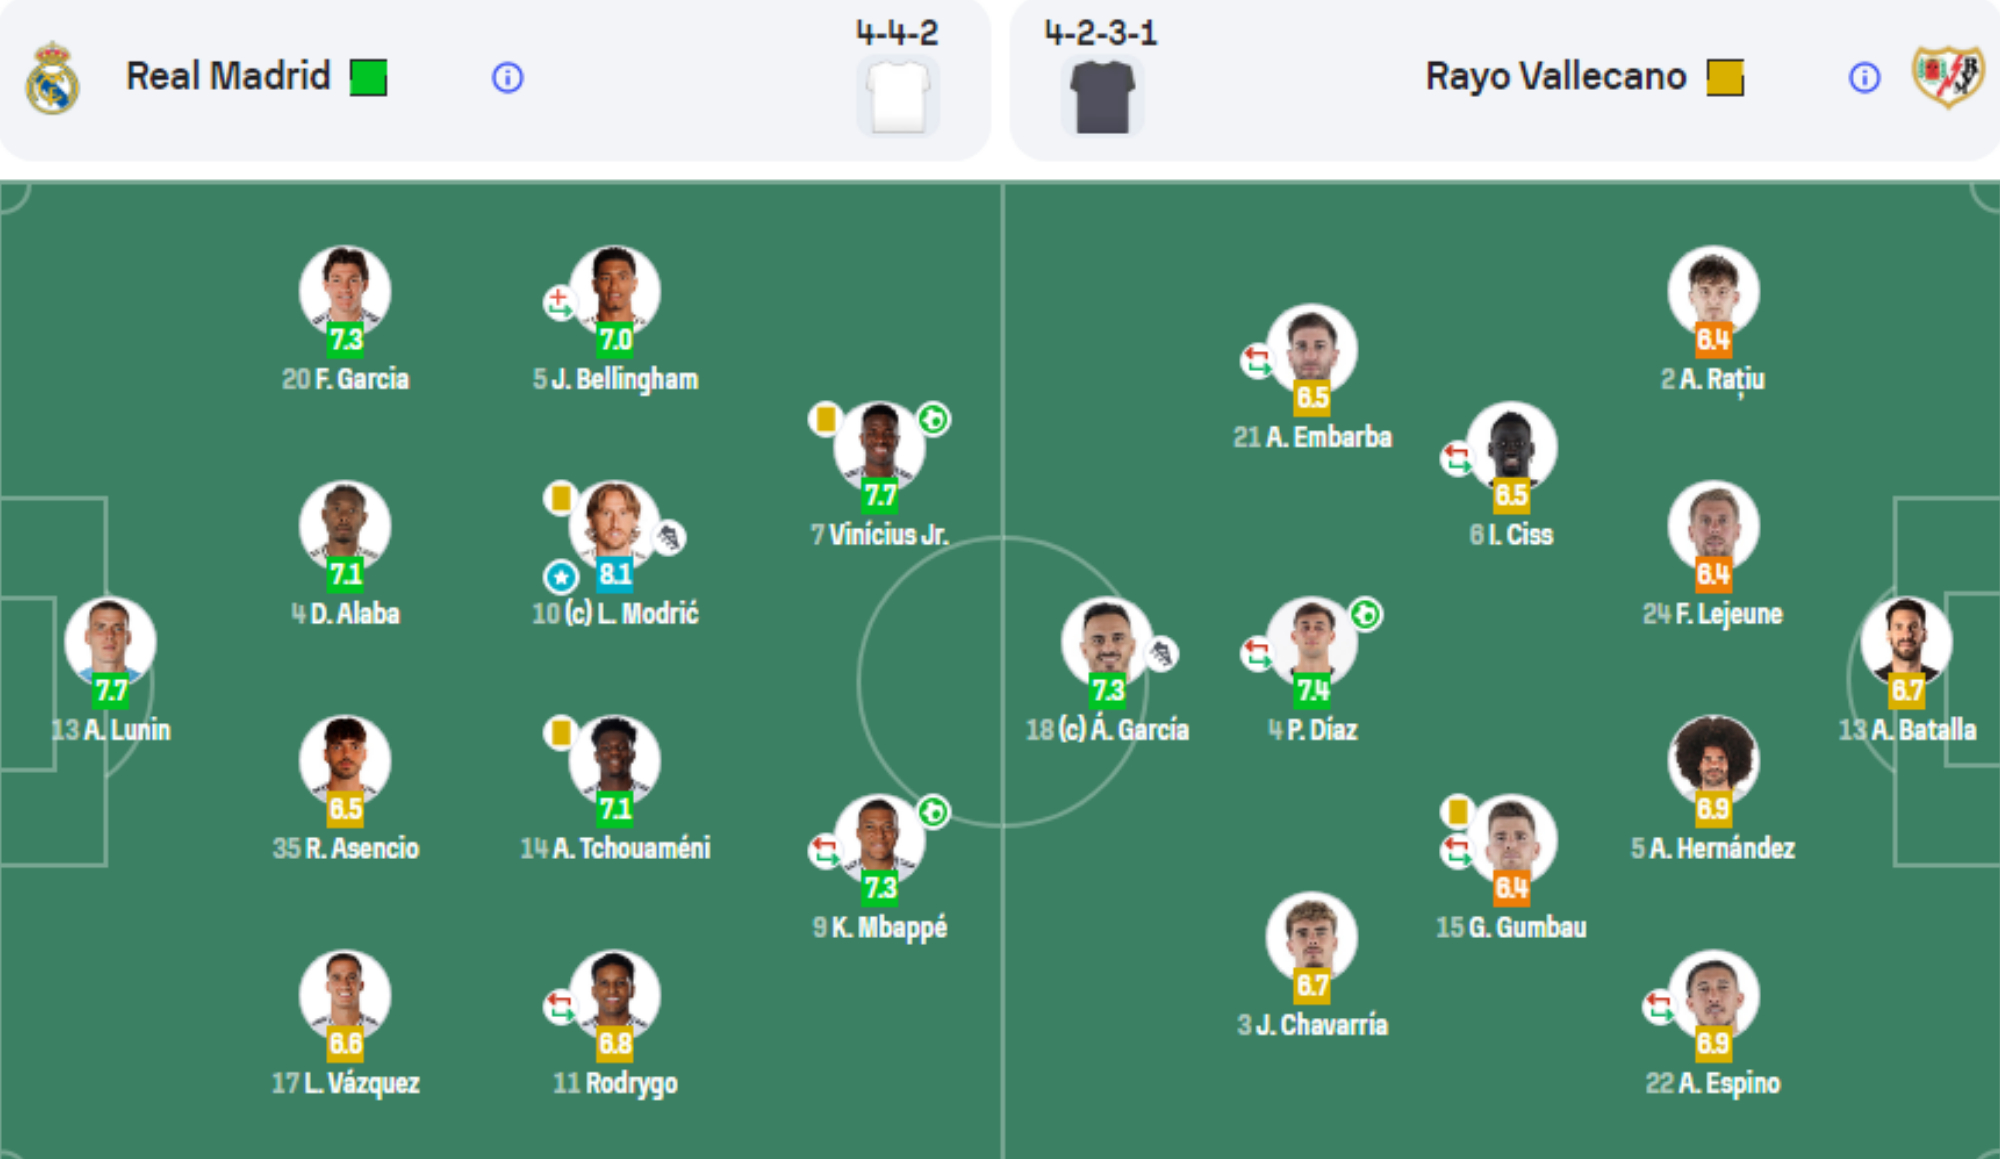
Task: Click Rayo Vallecano dark kit shirt icon
Action: pyautogui.click(x=1102, y=97)
